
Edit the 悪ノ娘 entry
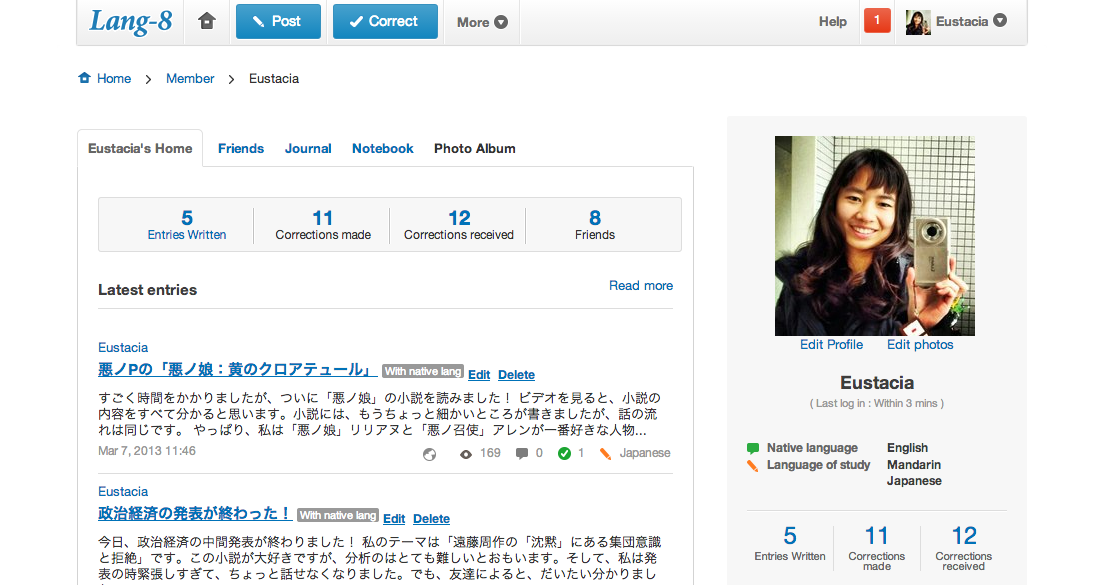[x=479, y=375]
